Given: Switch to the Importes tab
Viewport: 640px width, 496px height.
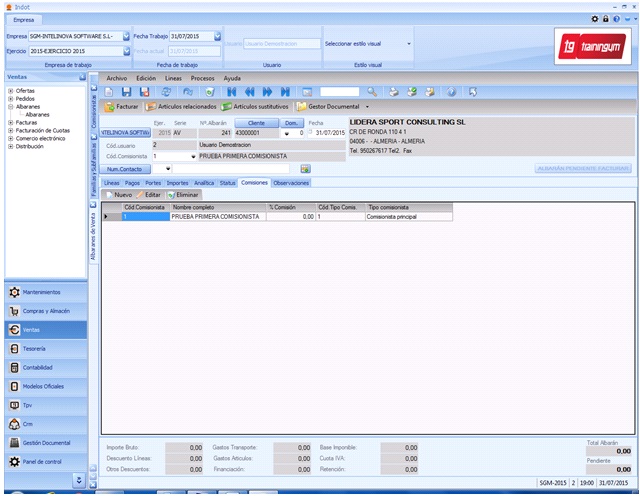Looking at the screenshot, I should coord(177,183).
